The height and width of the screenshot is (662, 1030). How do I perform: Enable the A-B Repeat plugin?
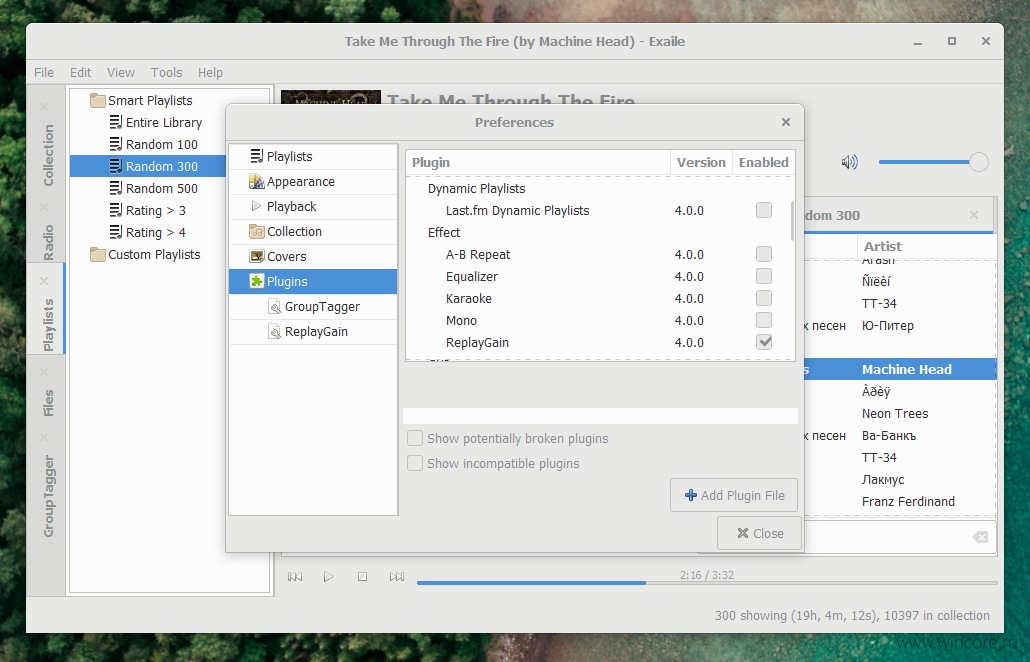pos(763,254)
